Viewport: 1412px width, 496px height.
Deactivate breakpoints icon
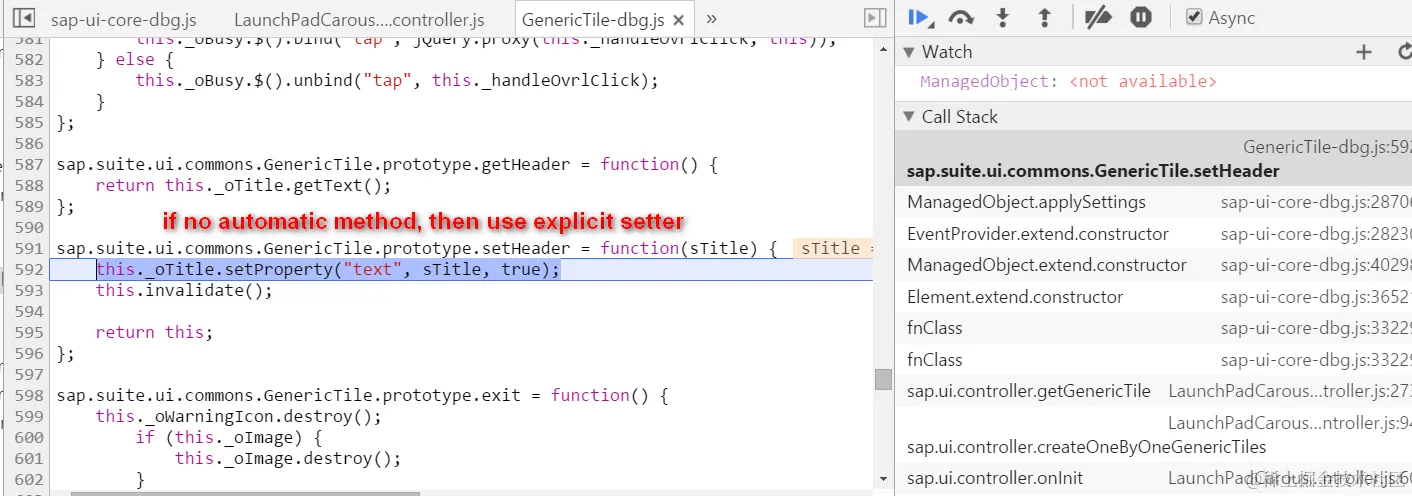[1098, 17]
